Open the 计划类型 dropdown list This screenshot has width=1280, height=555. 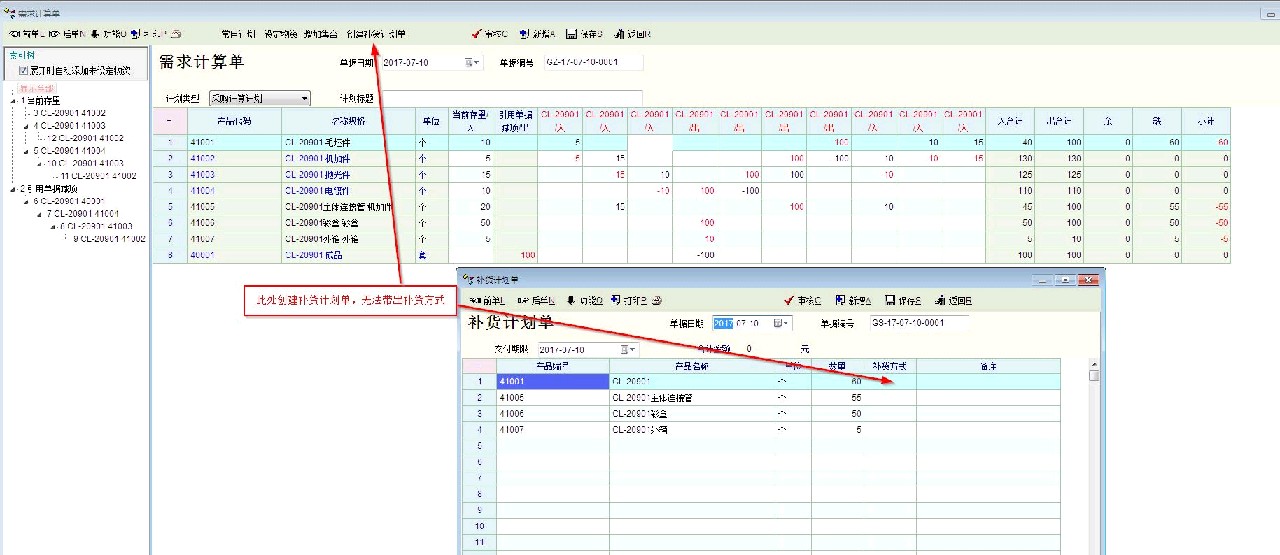(x=304, y=98)
